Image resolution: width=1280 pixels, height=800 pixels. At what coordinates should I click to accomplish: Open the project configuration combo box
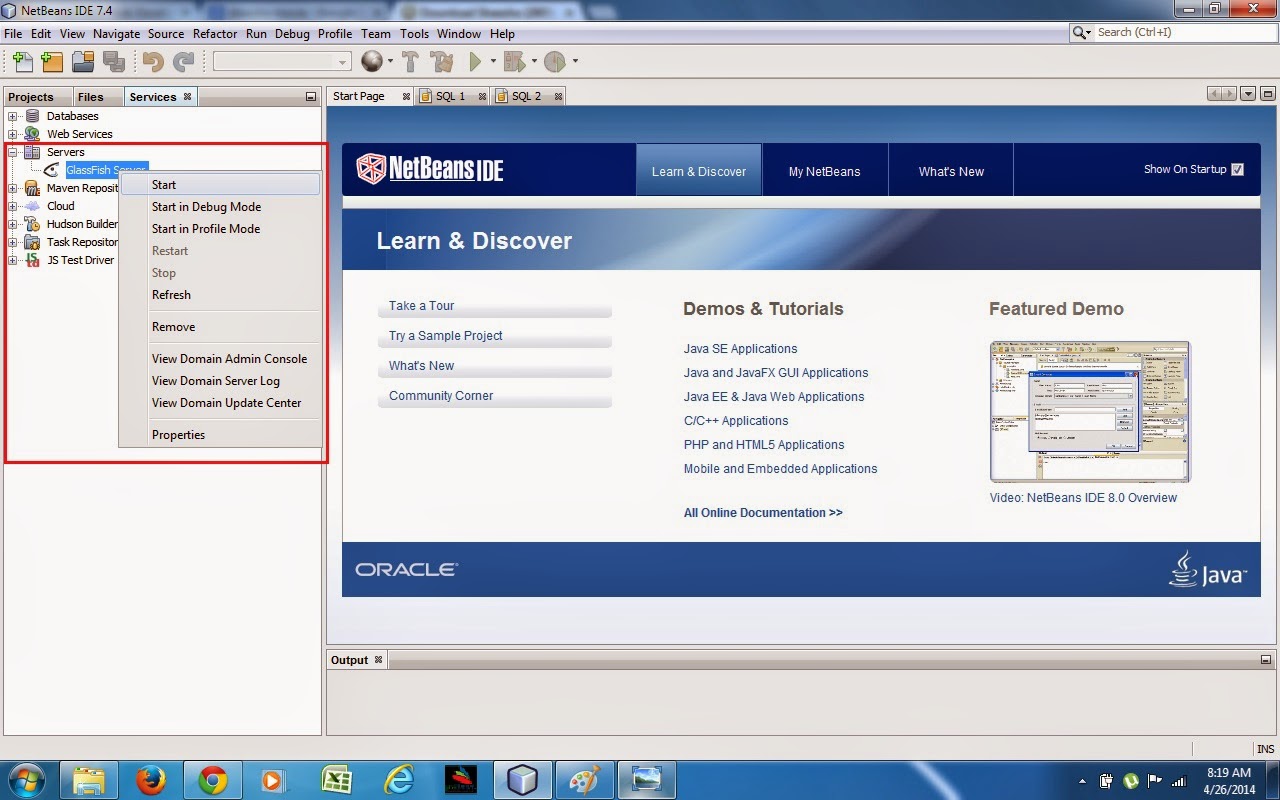pos(282,62)
